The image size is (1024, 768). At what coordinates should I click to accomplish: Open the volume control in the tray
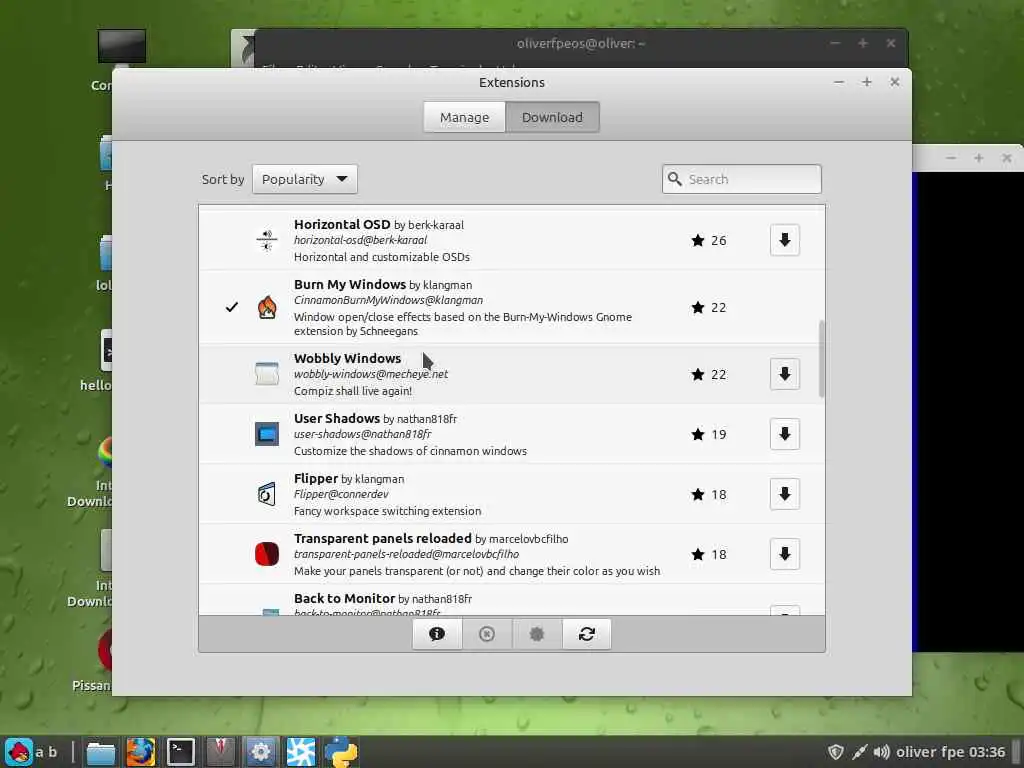click(882, 752)
